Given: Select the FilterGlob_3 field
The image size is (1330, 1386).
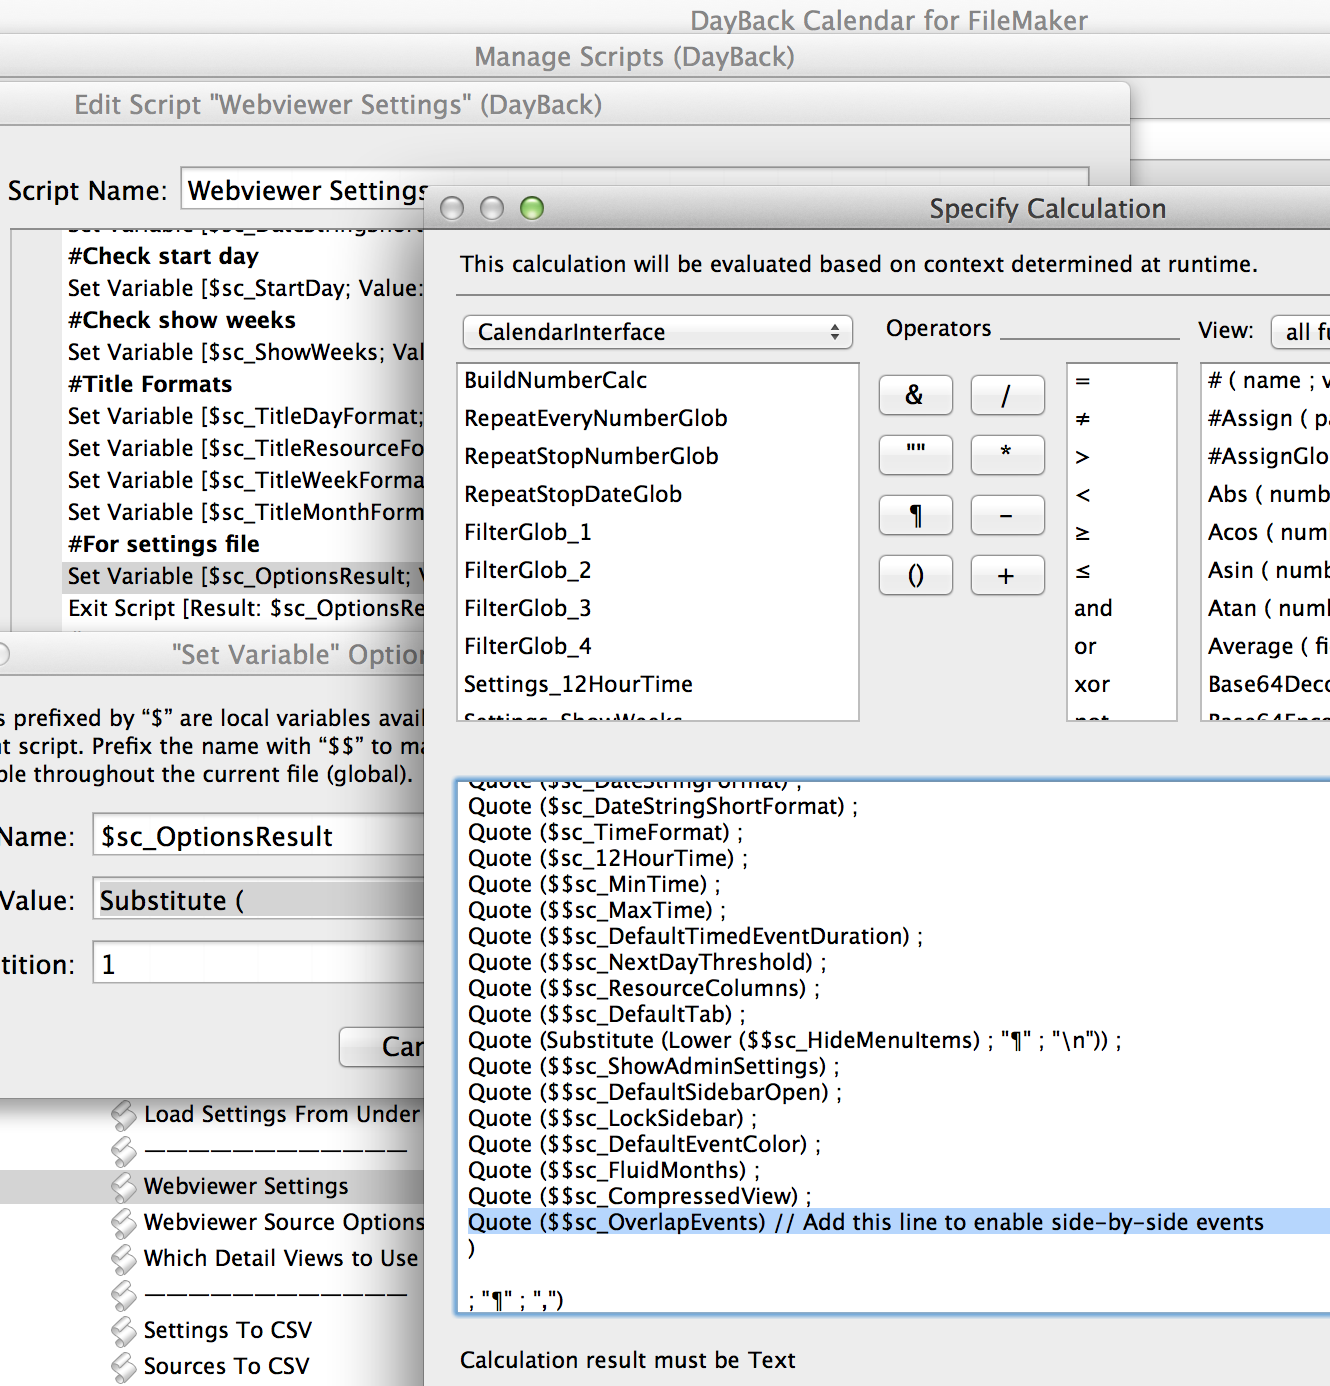Looking at the screenshot, I should [528, 608].
